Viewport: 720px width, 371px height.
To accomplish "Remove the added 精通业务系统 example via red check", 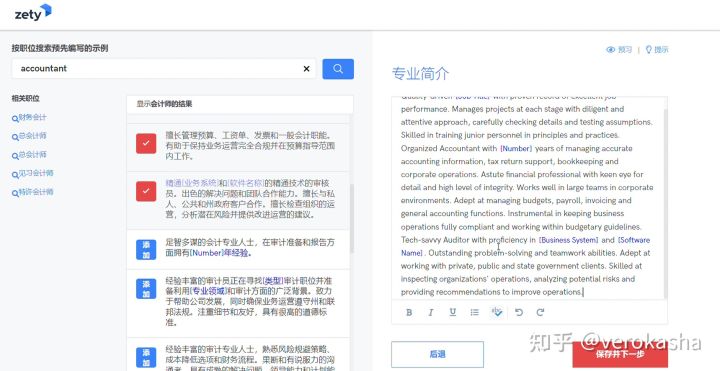I will click(146, 191).
